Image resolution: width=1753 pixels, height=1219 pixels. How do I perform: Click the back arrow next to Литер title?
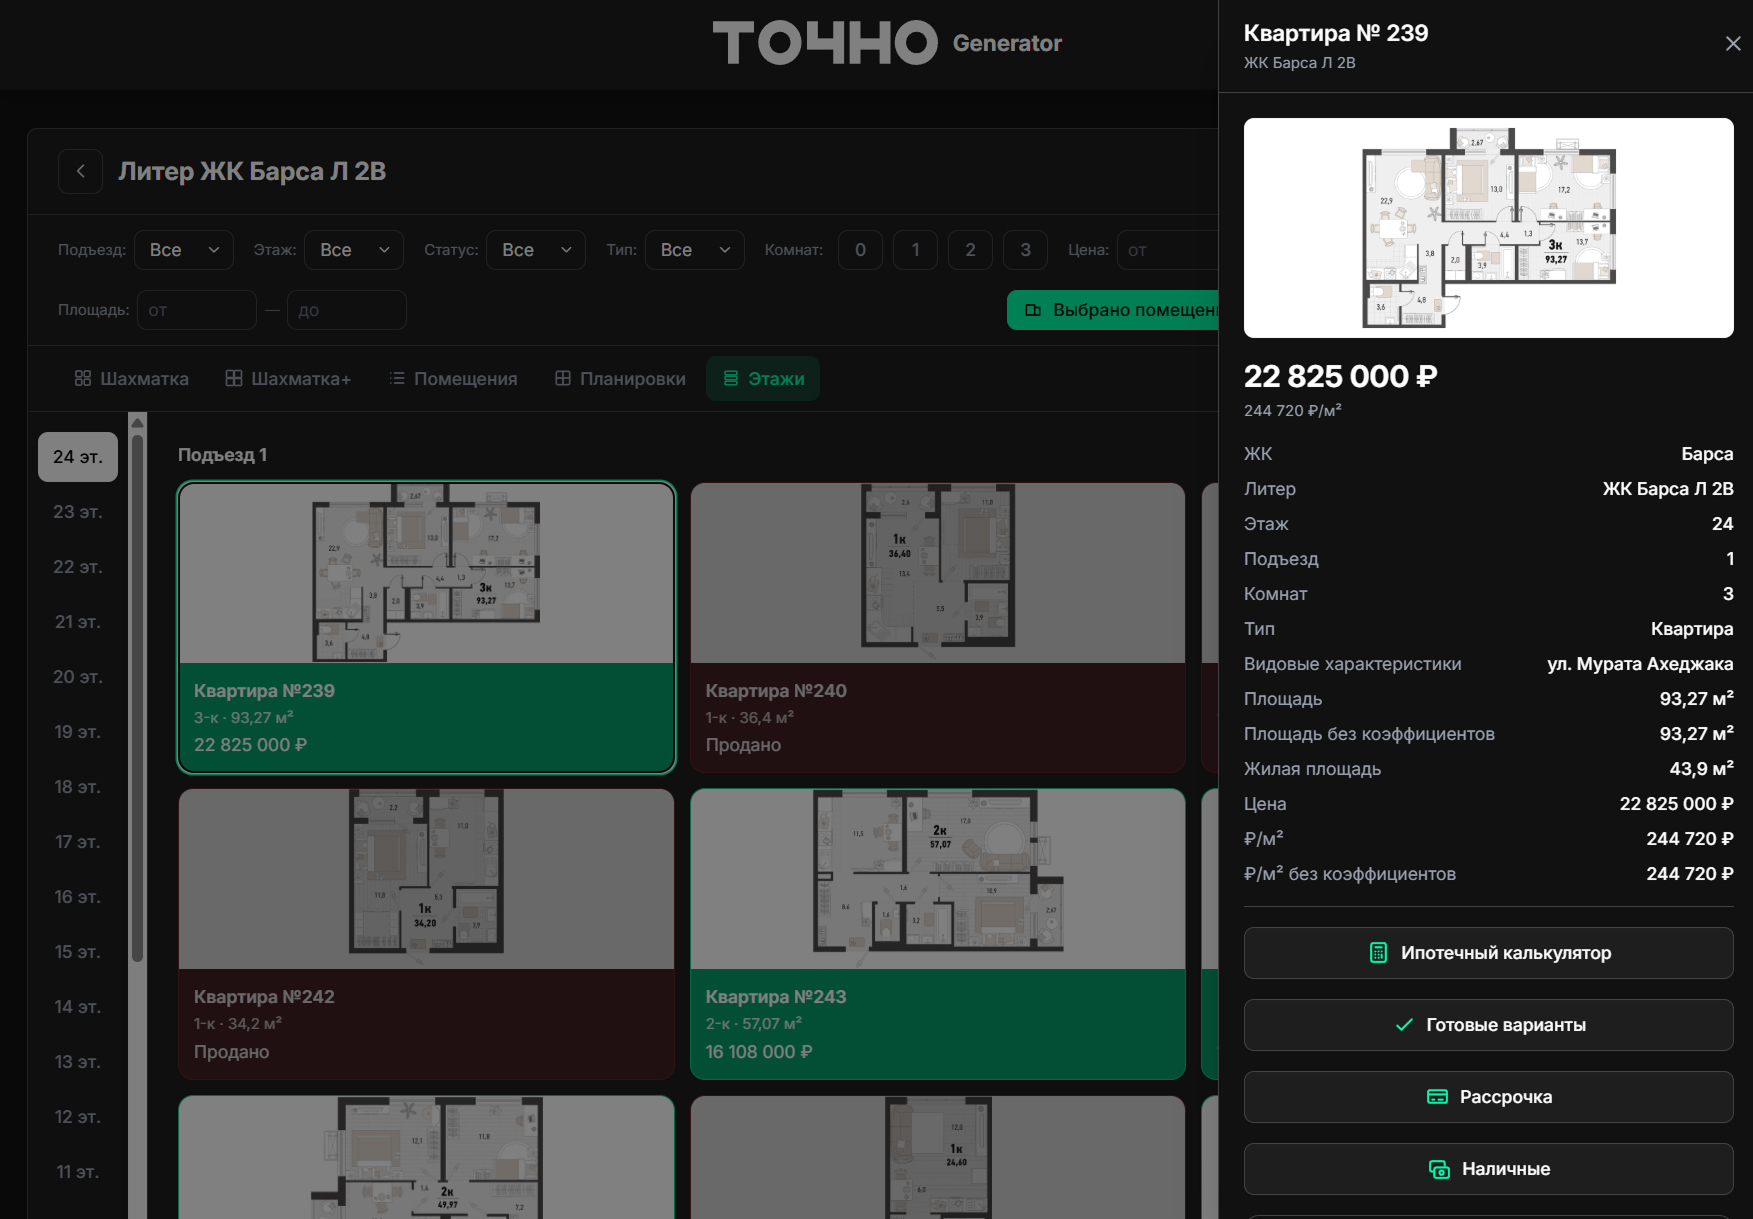(x=80, y=171)
